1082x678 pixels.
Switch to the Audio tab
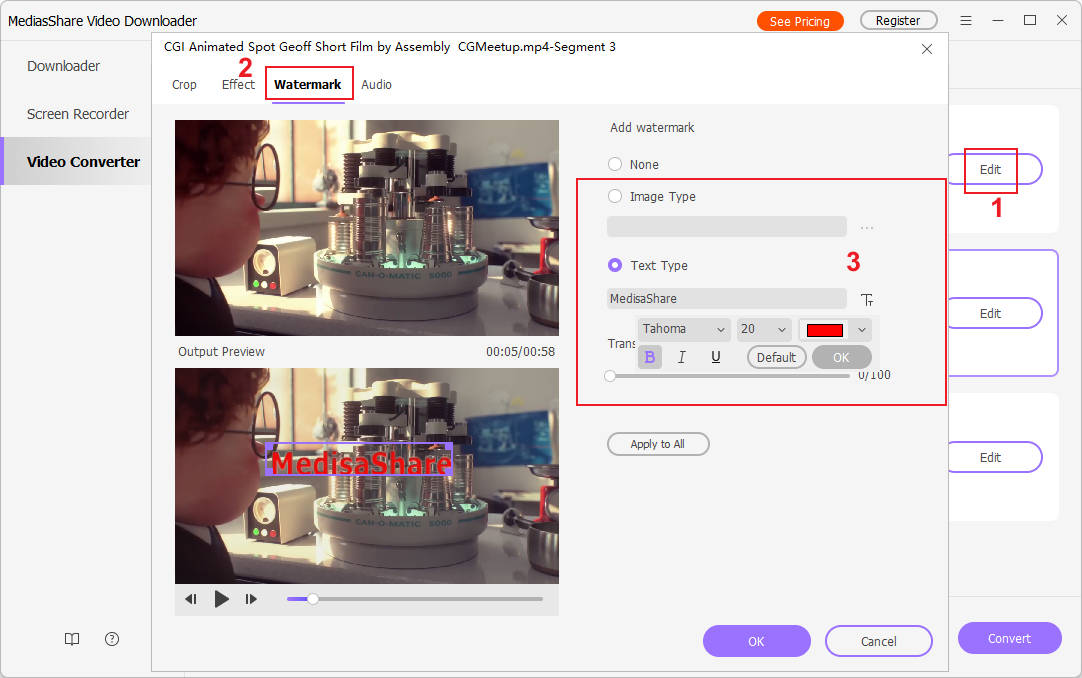click(376, 85)
